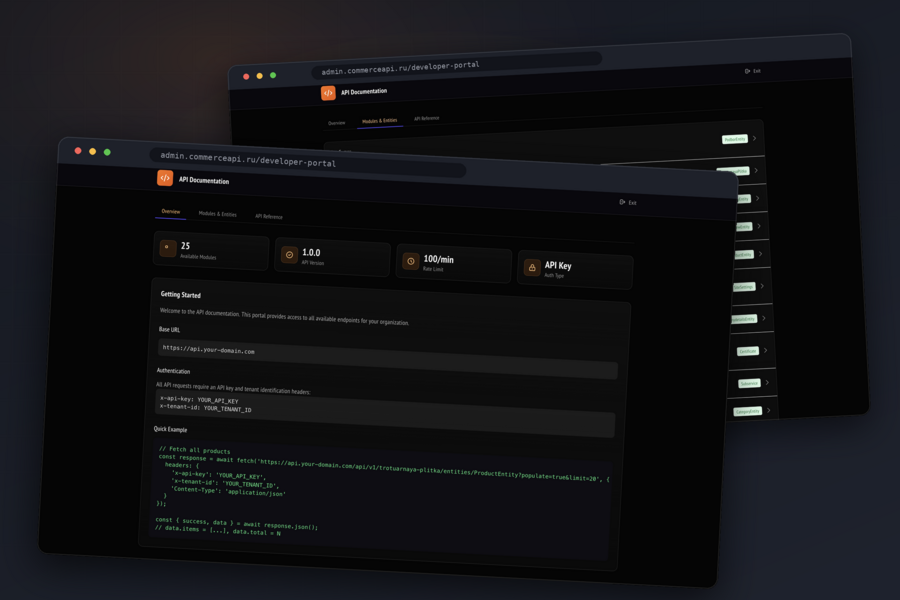Click the https://api.your-domain.com code box

(x=387, y=359)
